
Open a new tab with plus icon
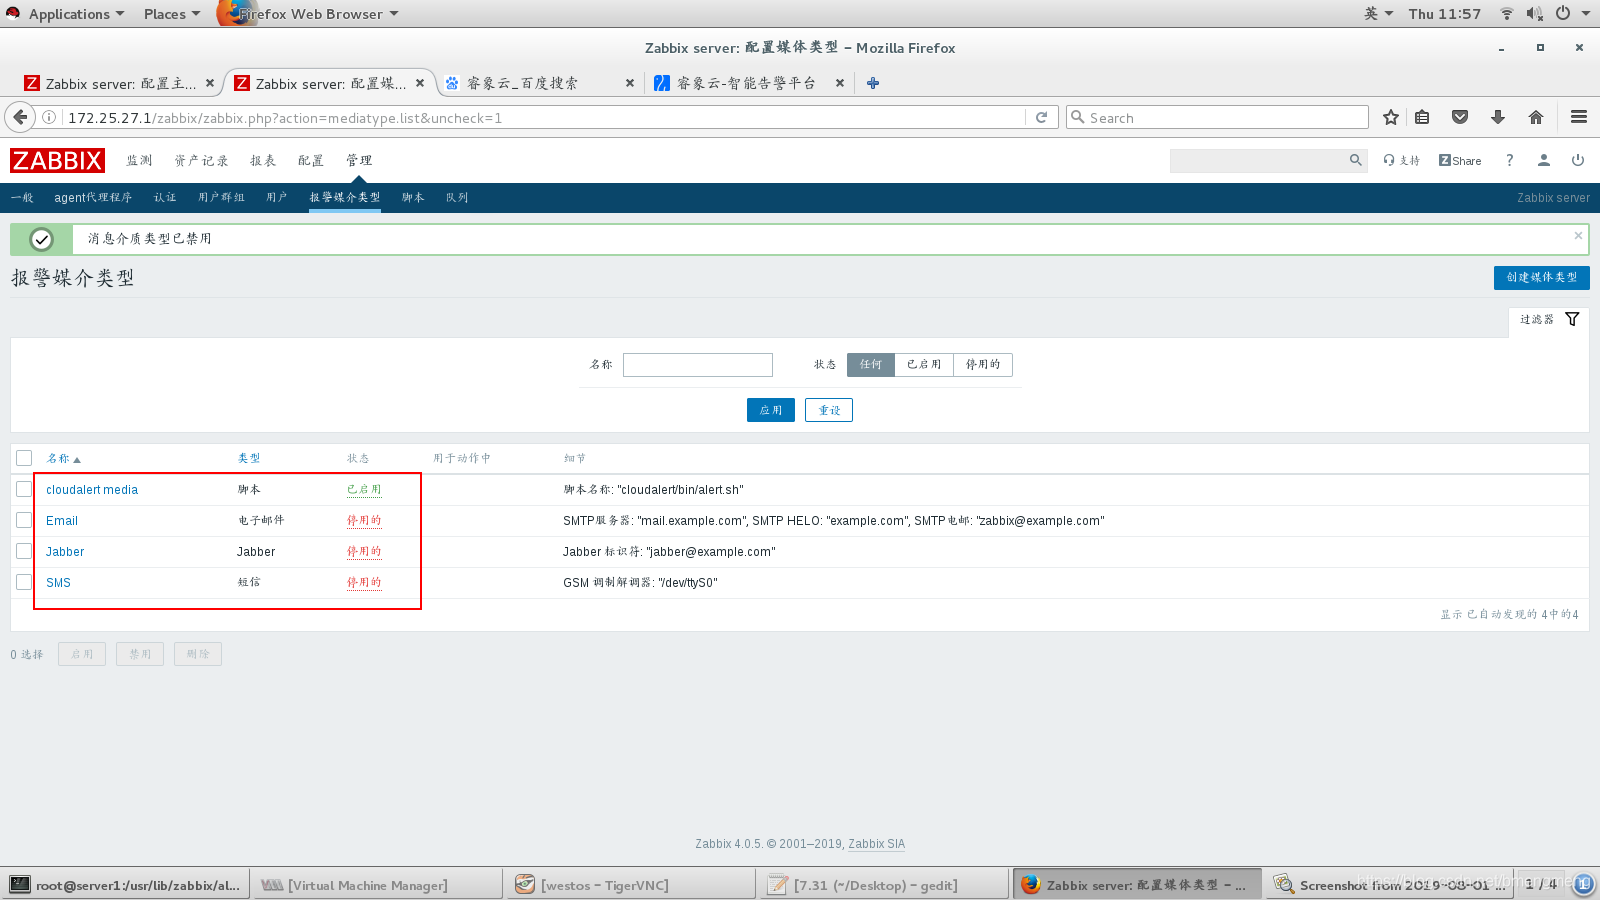tap(873, 83)
